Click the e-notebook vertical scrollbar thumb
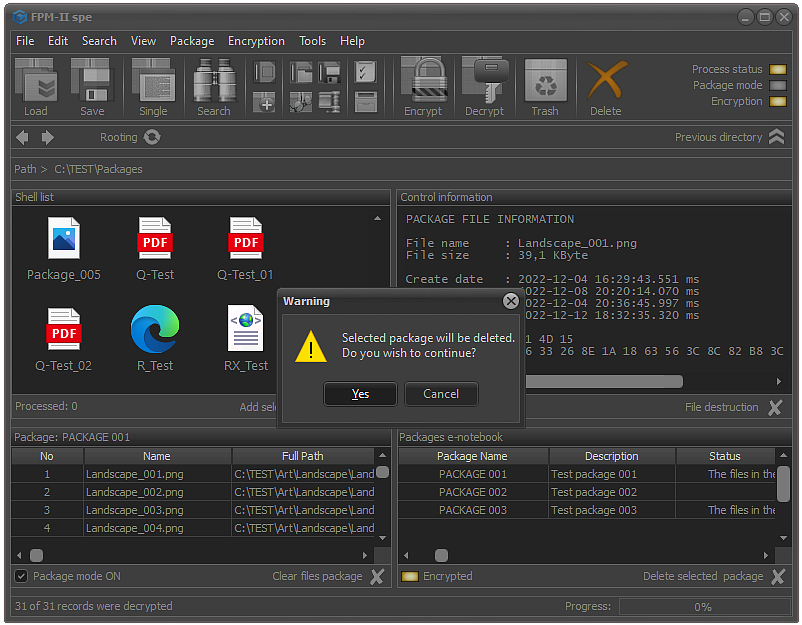 [x=783, y=484]
